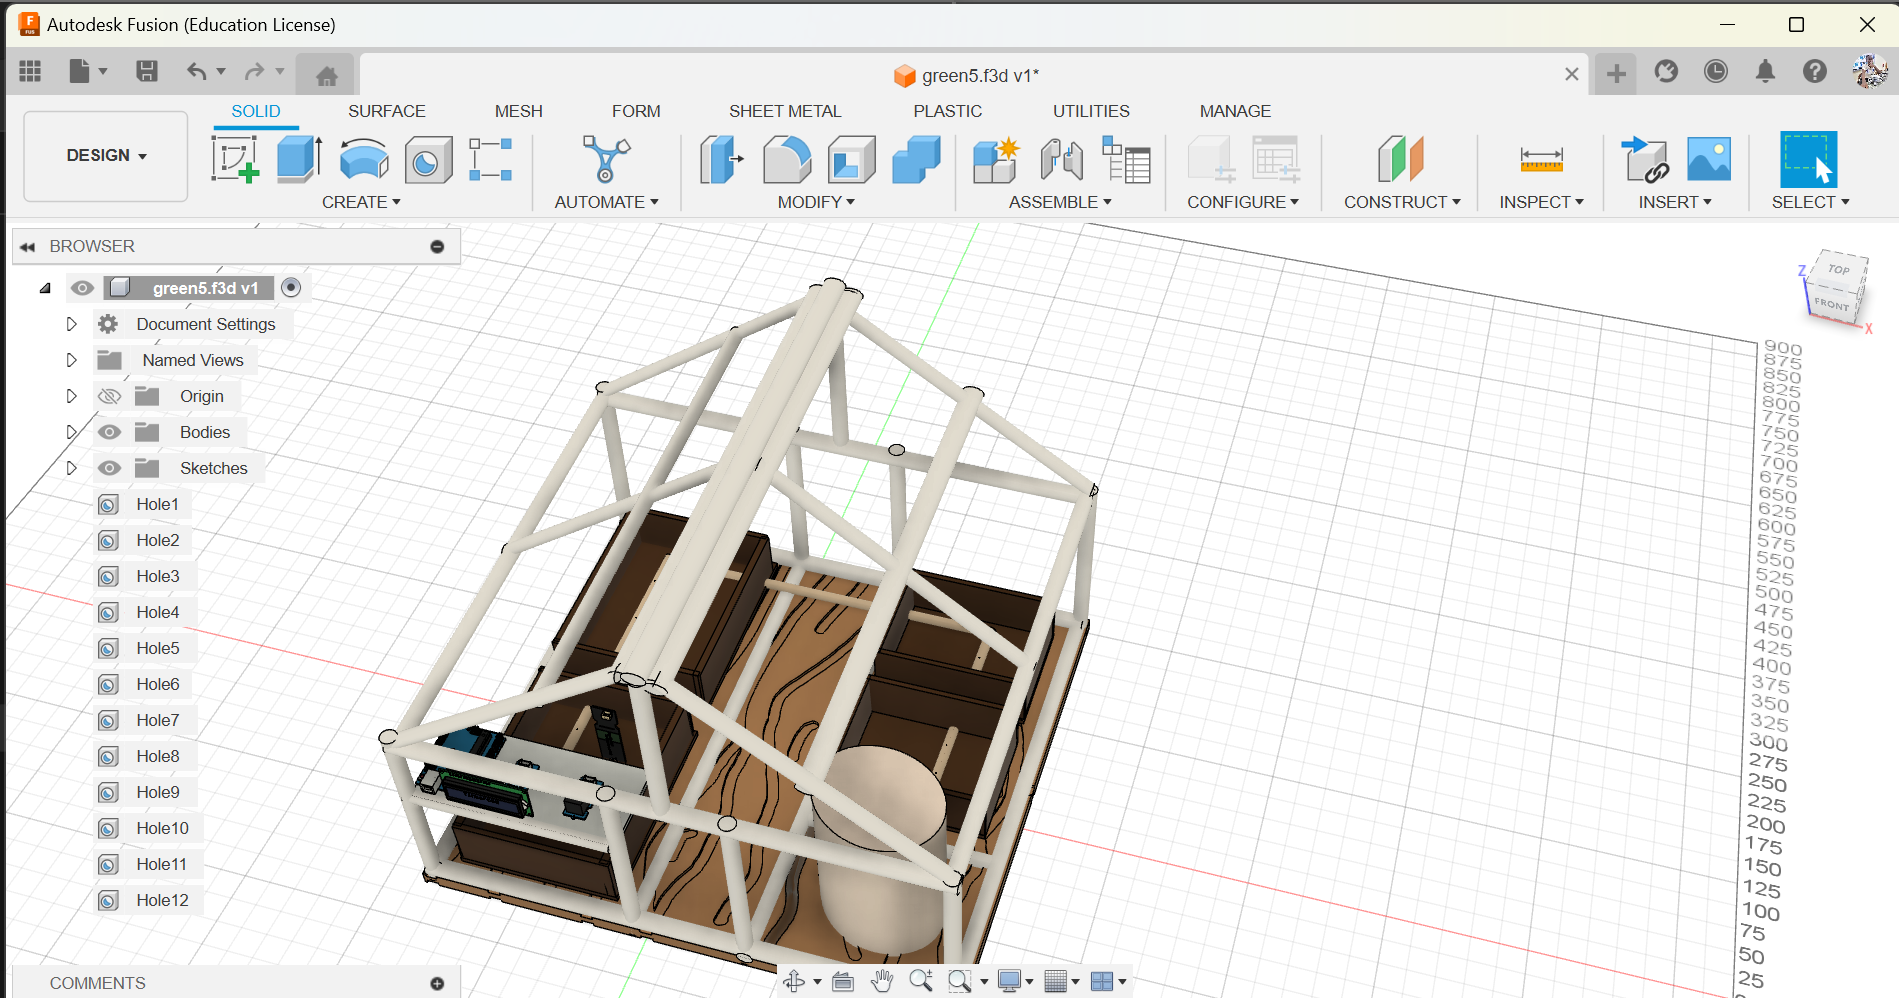Switch to the MESH tab
Viewport: 1899px width, 998px height.
tap(519, 111)
